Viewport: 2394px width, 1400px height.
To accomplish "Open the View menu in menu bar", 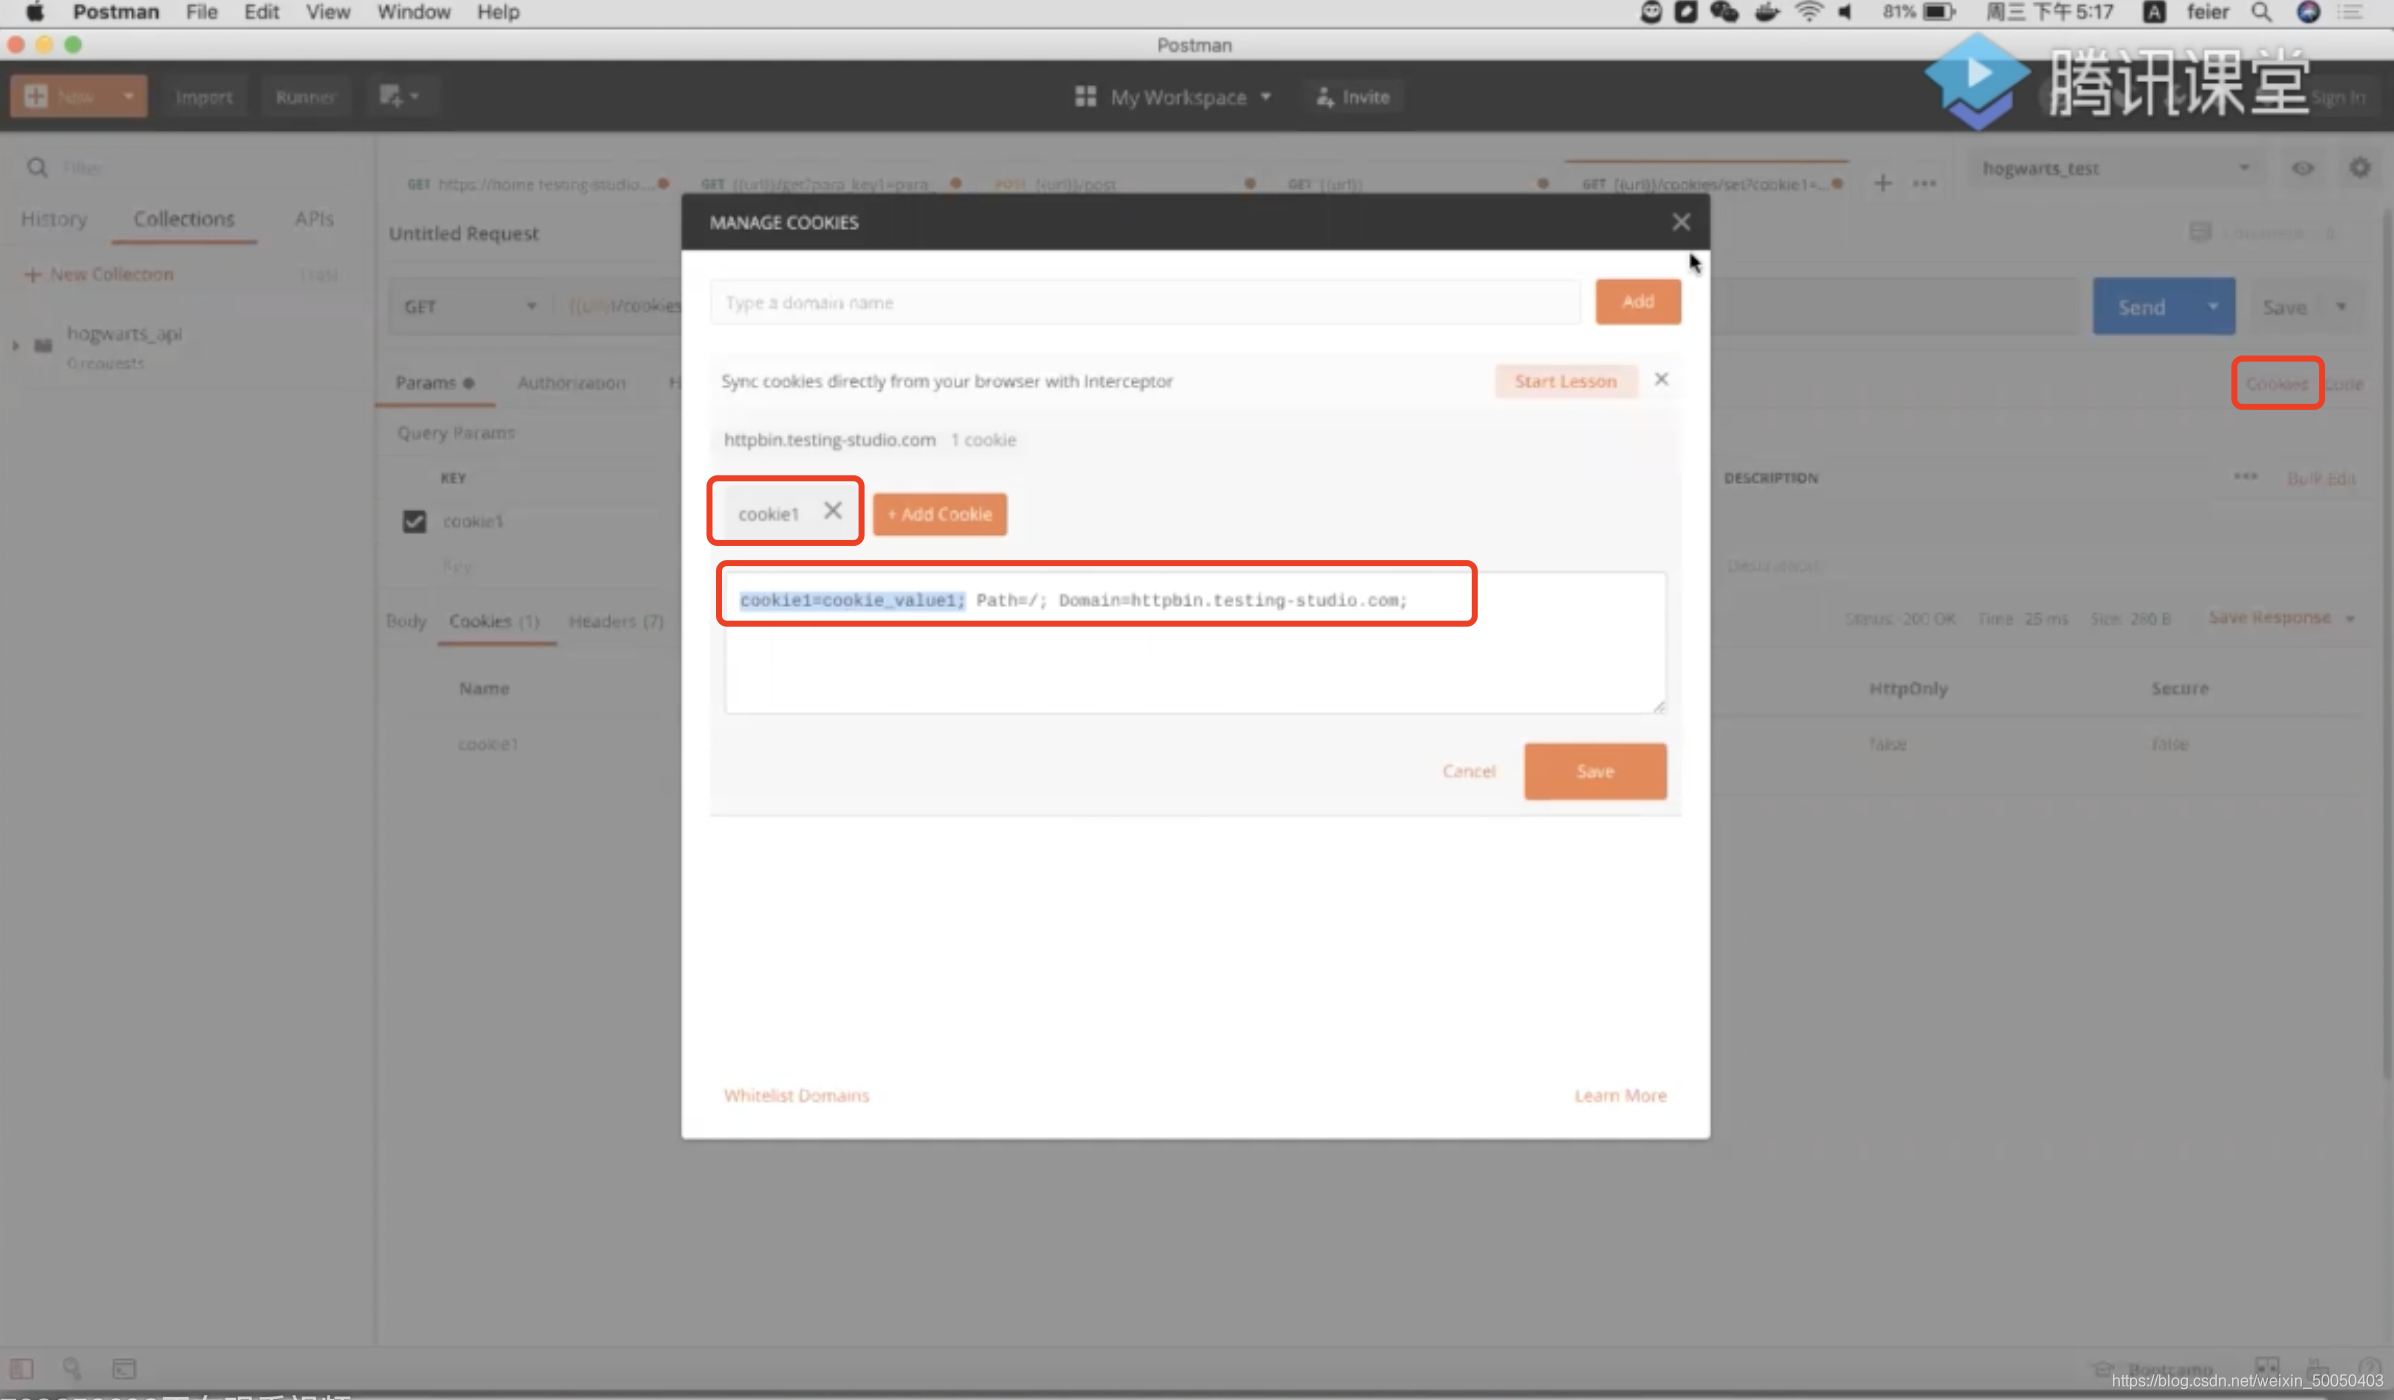I will coord(327,12).
